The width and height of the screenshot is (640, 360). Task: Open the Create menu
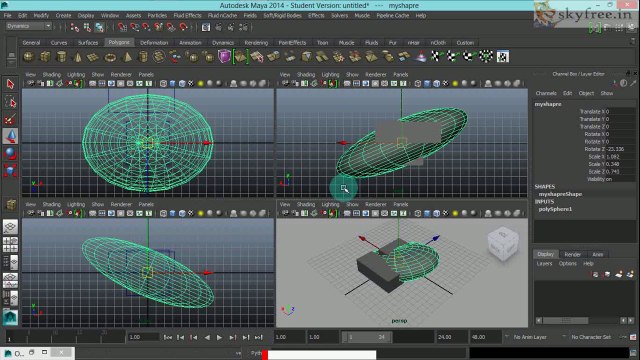pyautogui.click(x=63, y=16)
